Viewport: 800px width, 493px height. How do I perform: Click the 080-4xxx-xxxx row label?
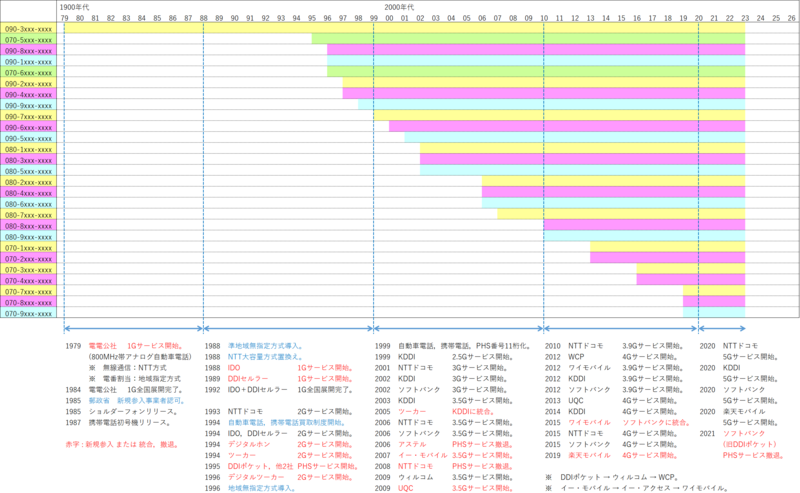tap(29, 193)
